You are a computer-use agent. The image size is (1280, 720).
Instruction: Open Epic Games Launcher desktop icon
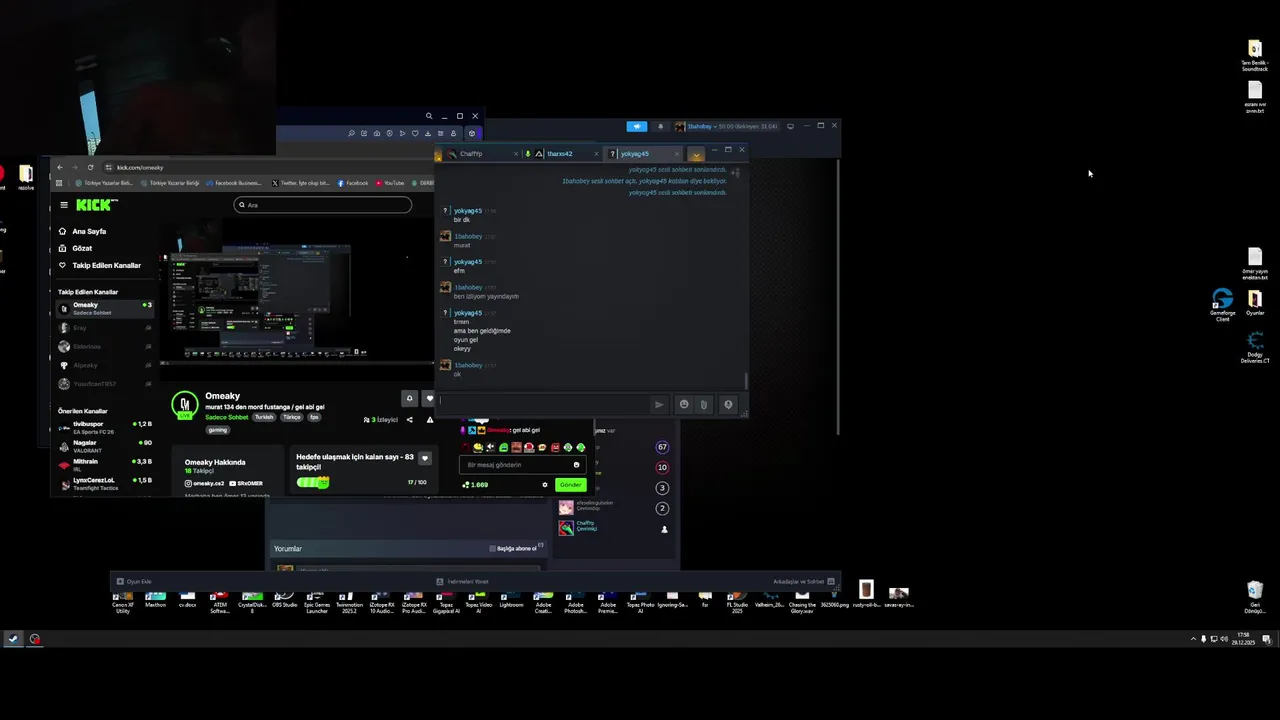coord(317,601)
